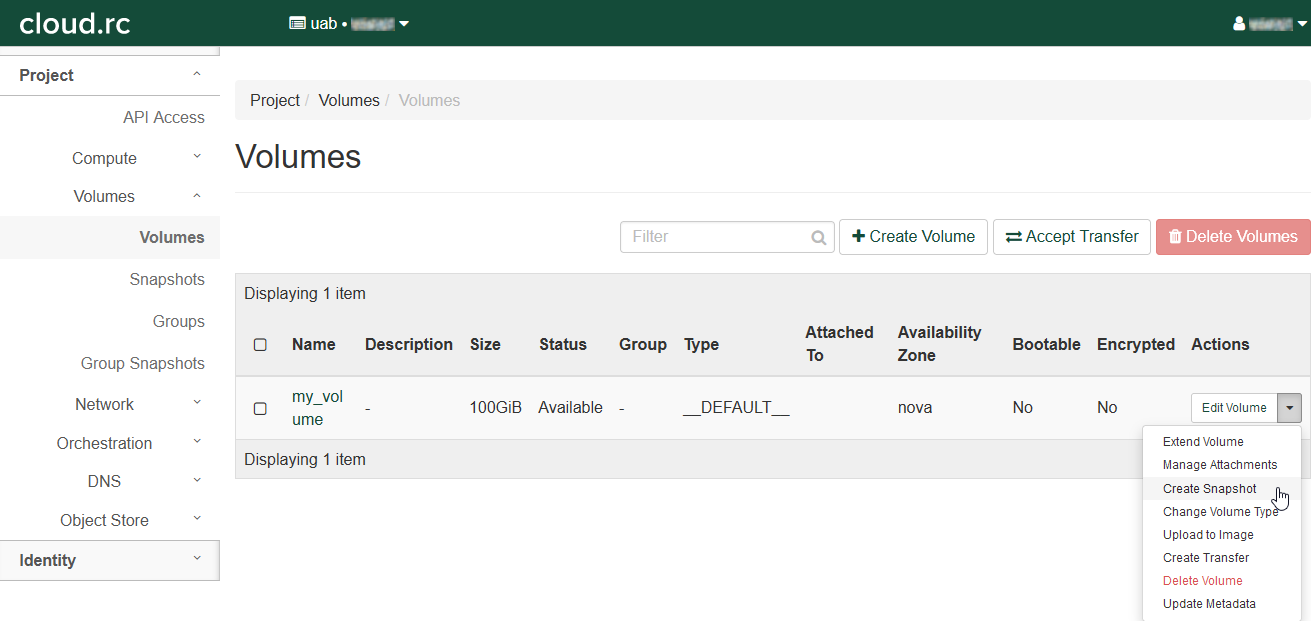The width and height of the screenshot is (1311, 621).
Task: Select Extend Volume in the dropdown menu
Action: click(x=1203, y=442)
